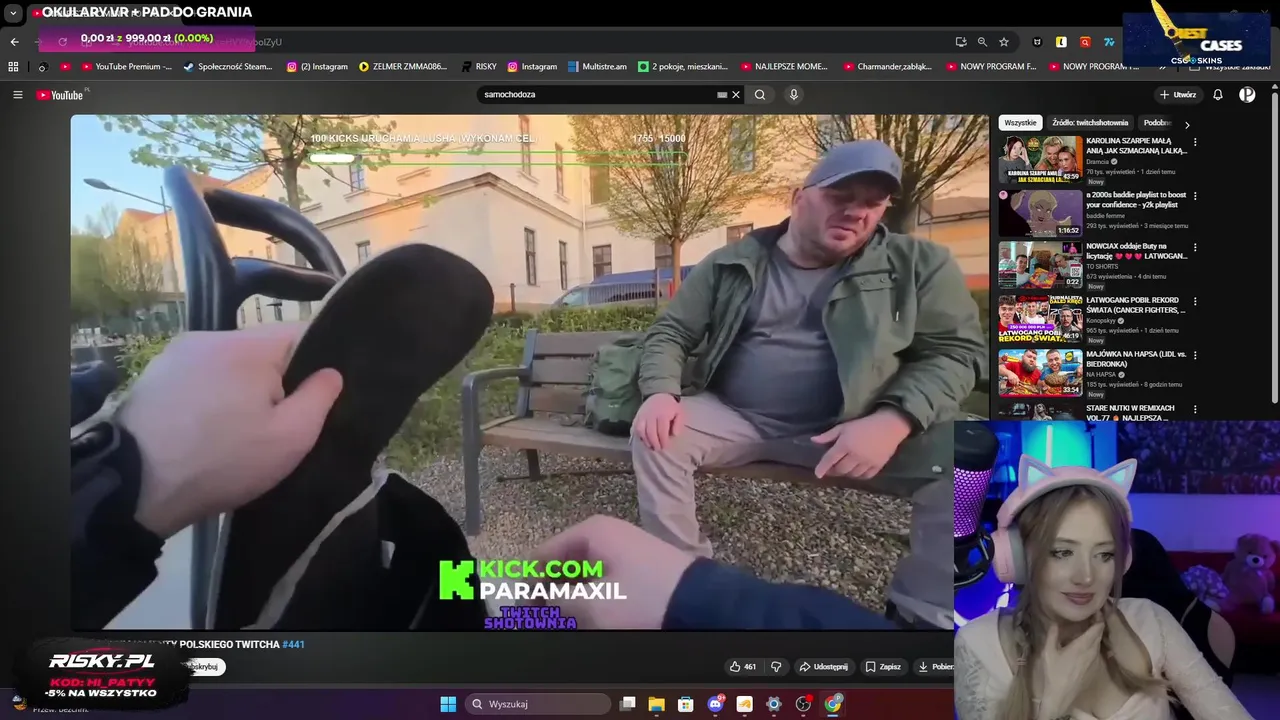The width and height of the screenshot is (1280, 720).
Task: Click the Wyszukaj taskbar search box
Action: coord(539,704)
